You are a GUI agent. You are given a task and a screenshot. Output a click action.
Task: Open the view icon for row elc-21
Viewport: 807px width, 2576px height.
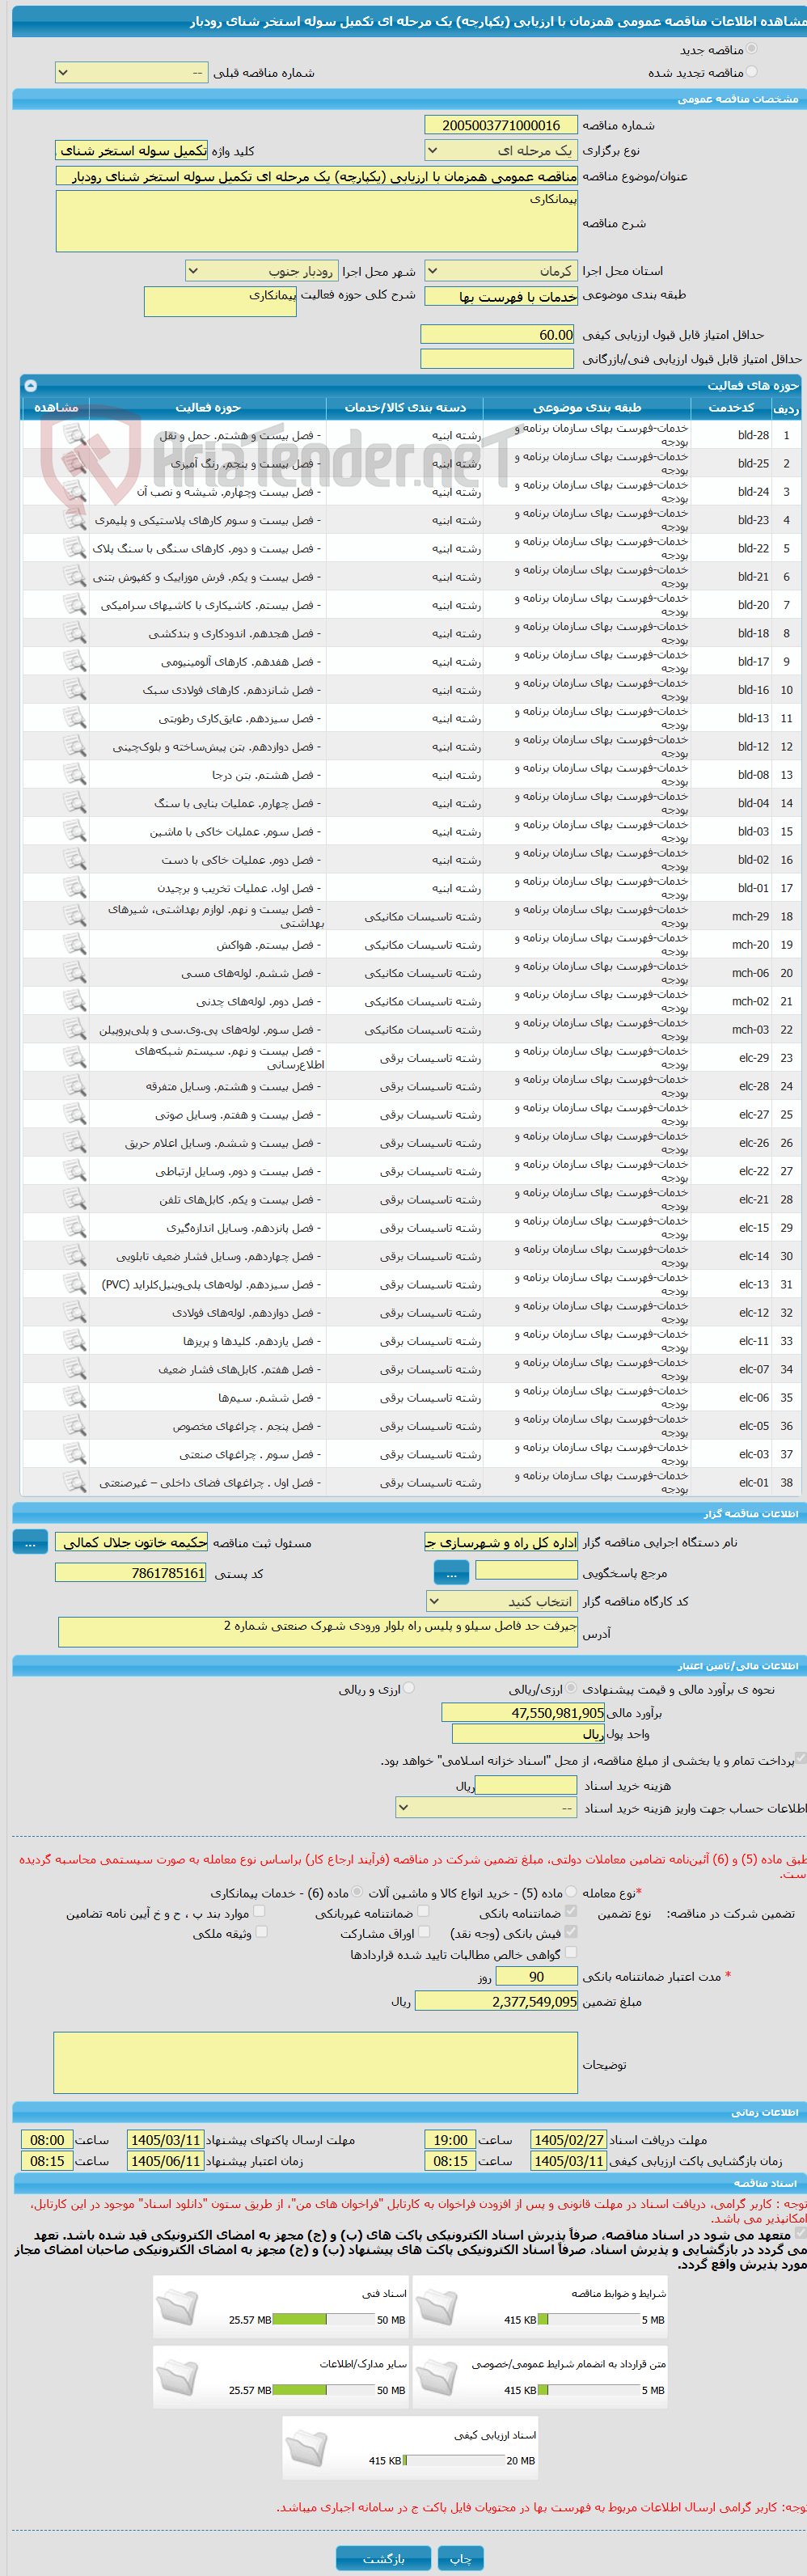coord(74,1199)
